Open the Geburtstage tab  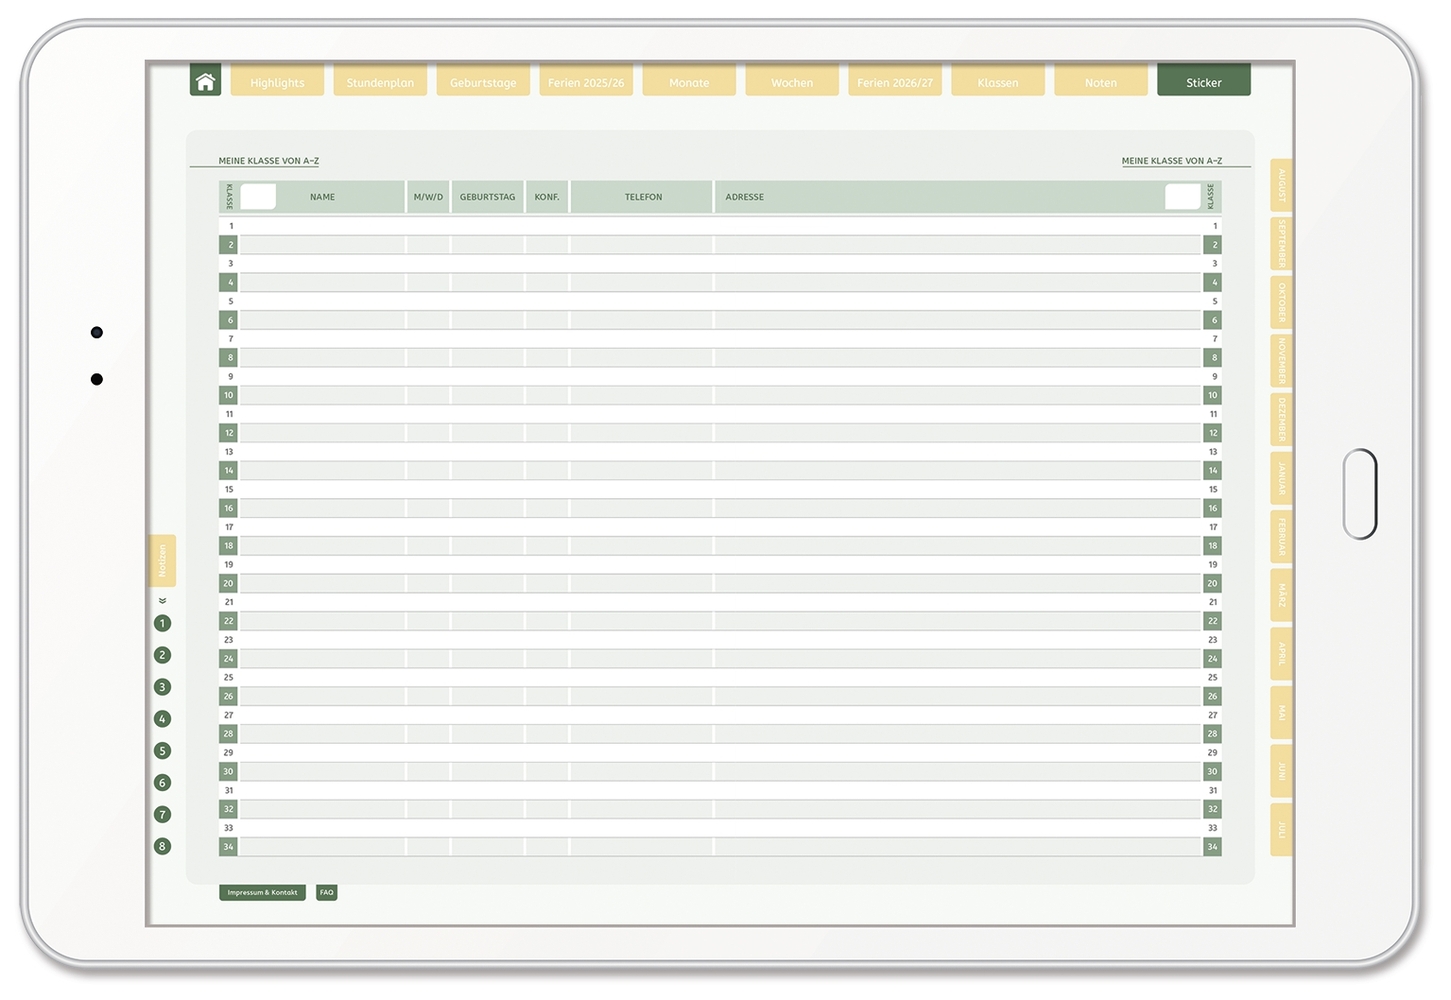coord(483,82)
